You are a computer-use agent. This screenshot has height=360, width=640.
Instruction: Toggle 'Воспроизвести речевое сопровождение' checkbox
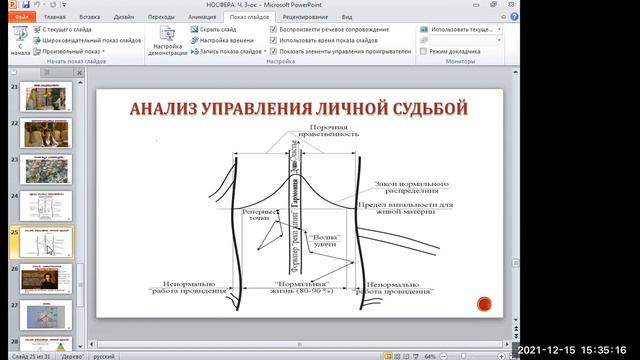click(273, 29)
